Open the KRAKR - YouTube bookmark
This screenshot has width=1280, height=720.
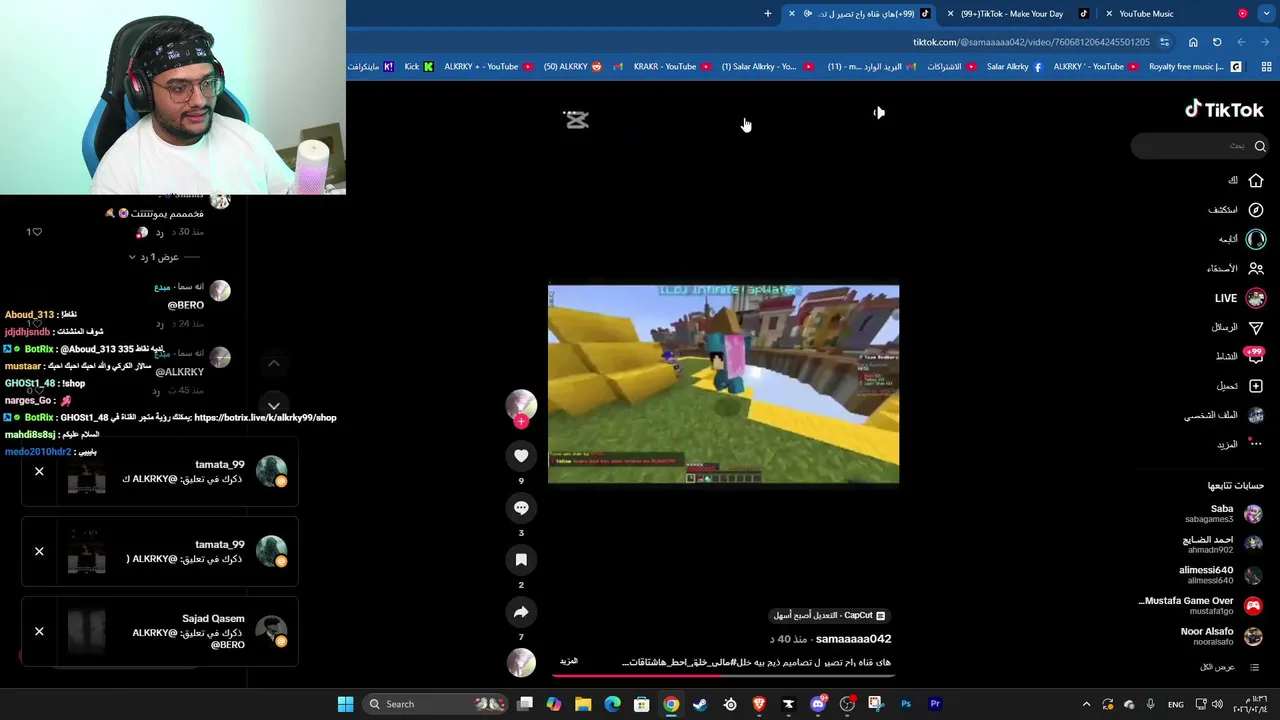(x=672, y=67)
